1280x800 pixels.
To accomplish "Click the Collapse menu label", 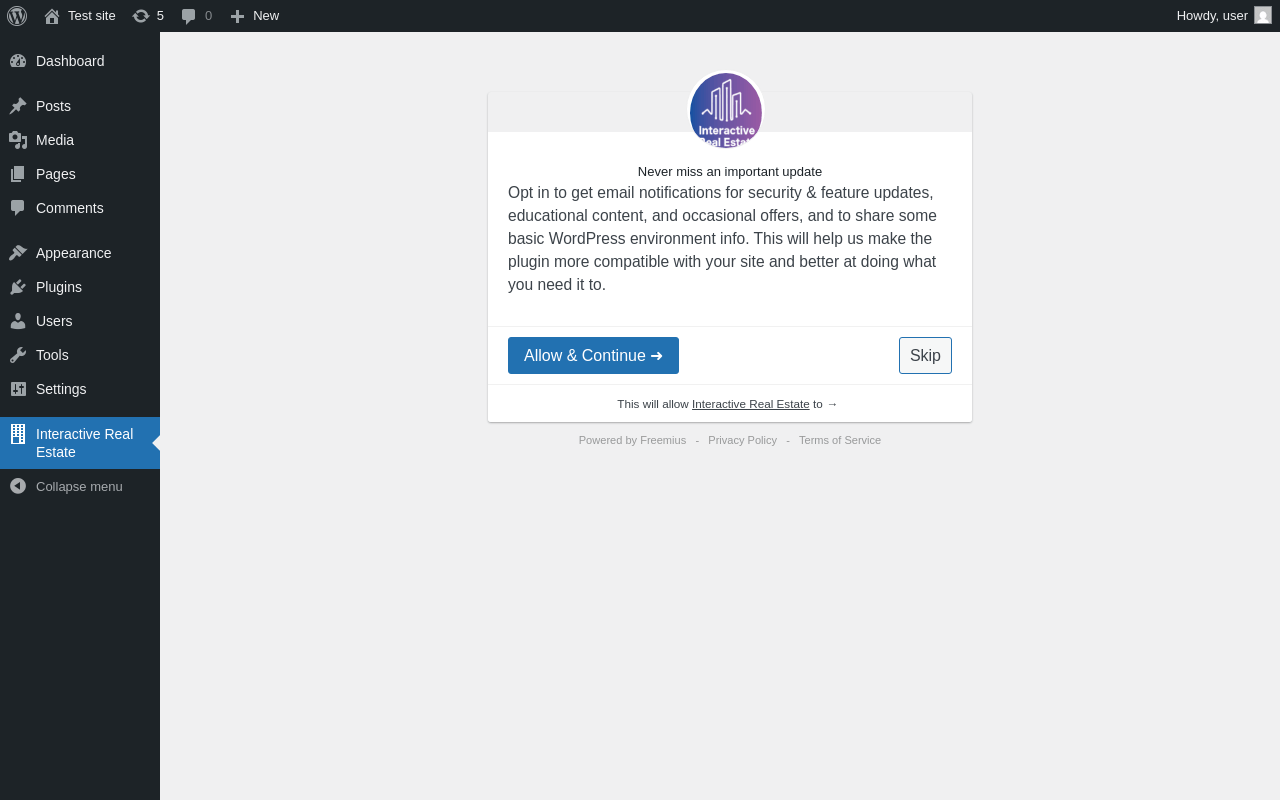I will coord(79,486).
